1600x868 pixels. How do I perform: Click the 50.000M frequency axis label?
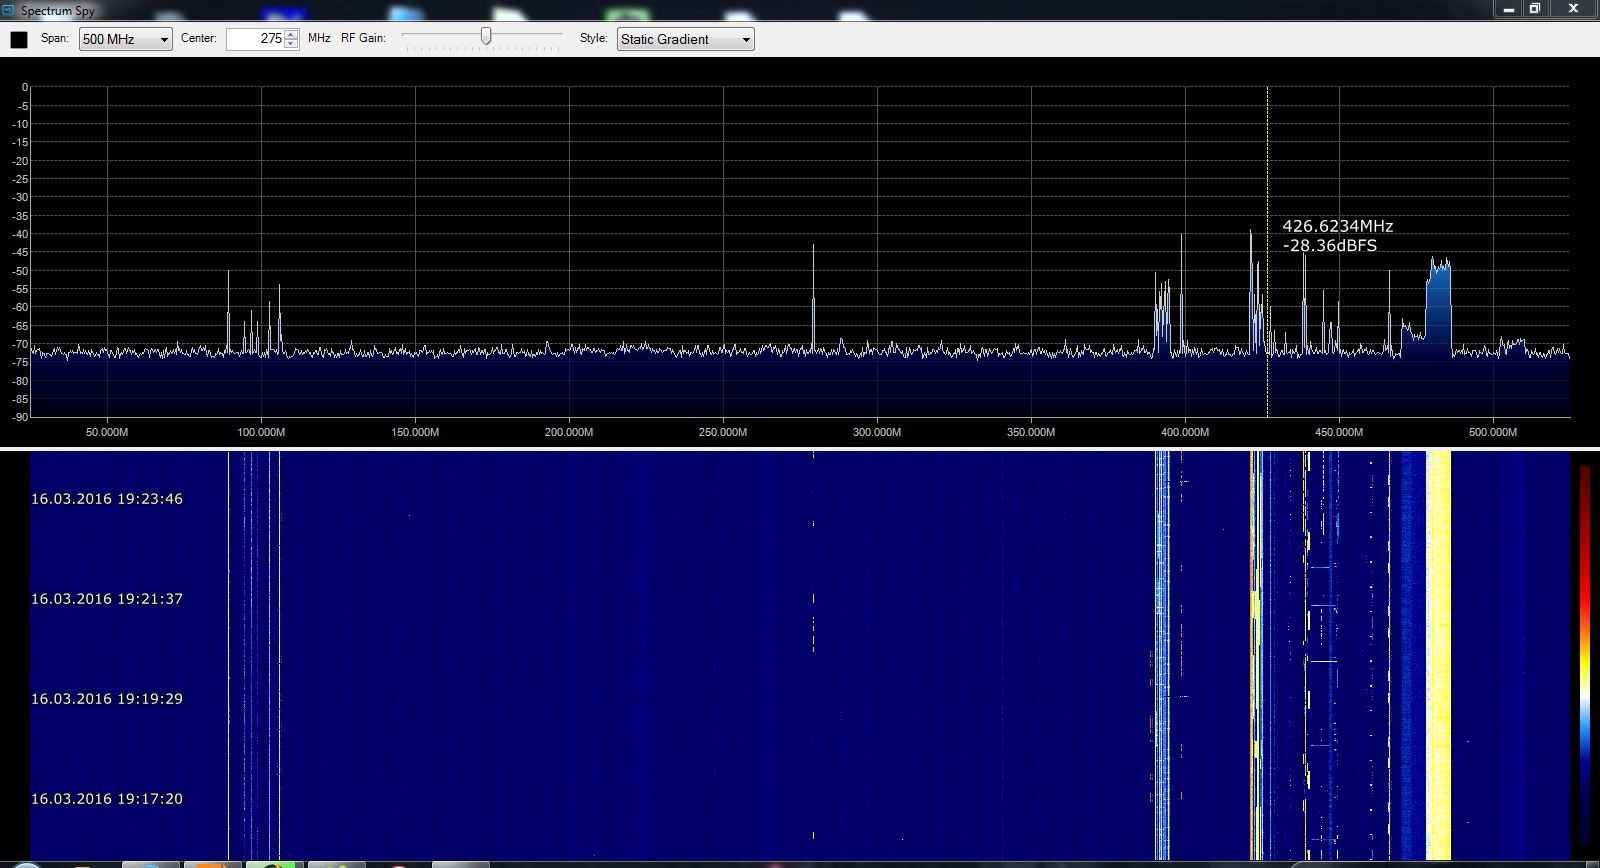coord(107,432)
